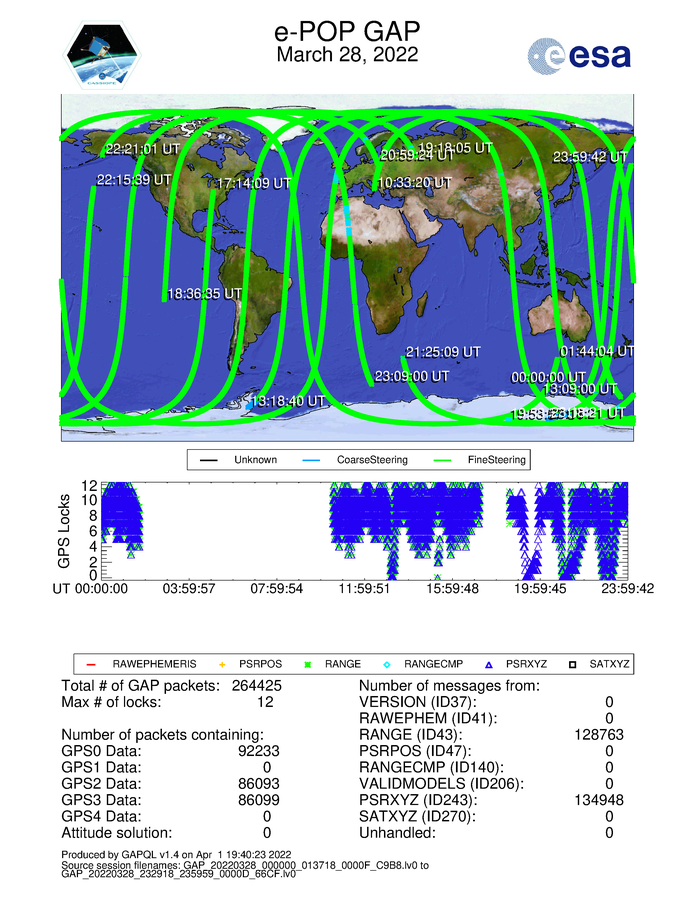
Task: Click the FineSteering green line swatch
Action: pos(446,461)
